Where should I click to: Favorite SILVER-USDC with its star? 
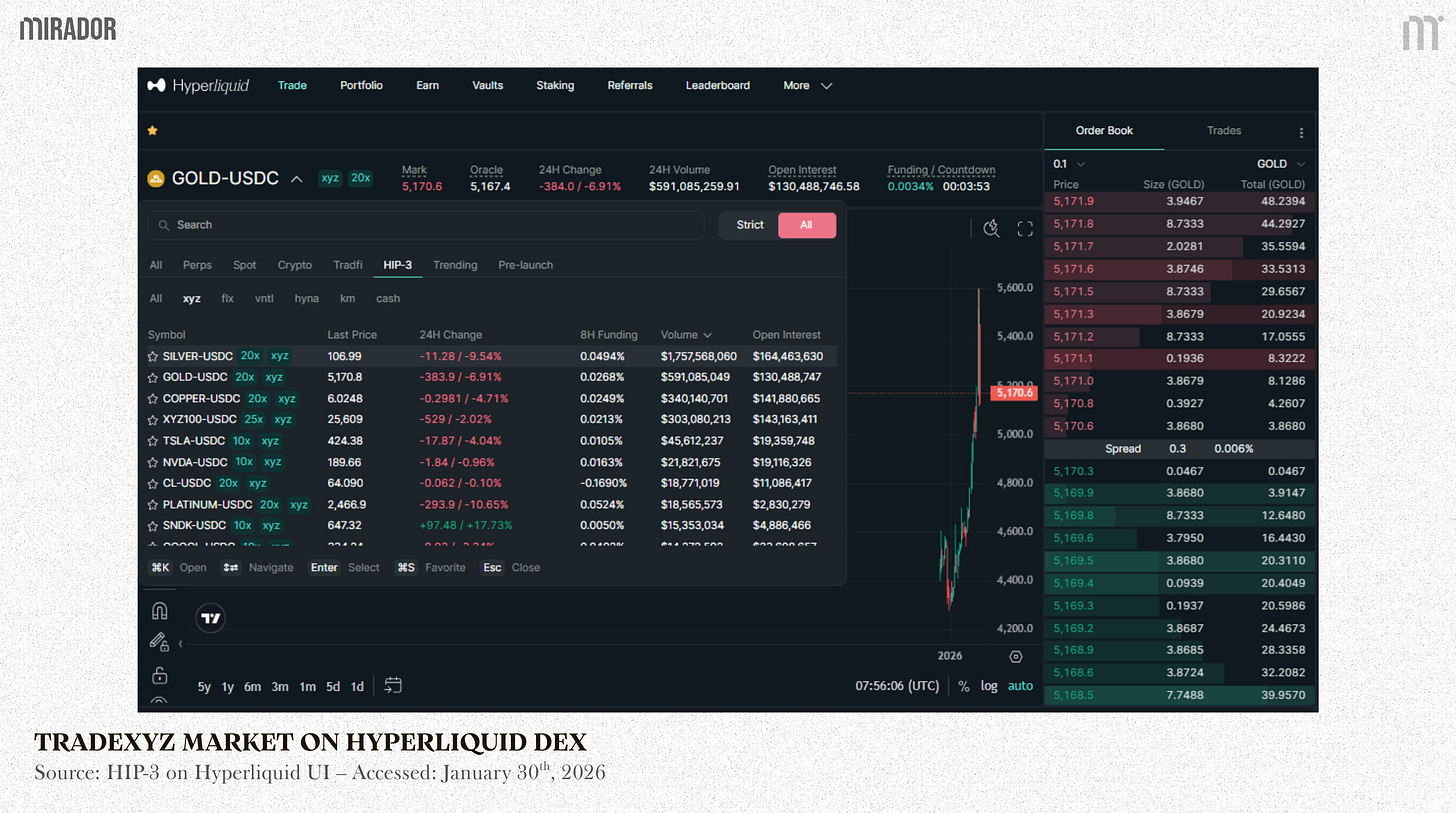[153, 356]
